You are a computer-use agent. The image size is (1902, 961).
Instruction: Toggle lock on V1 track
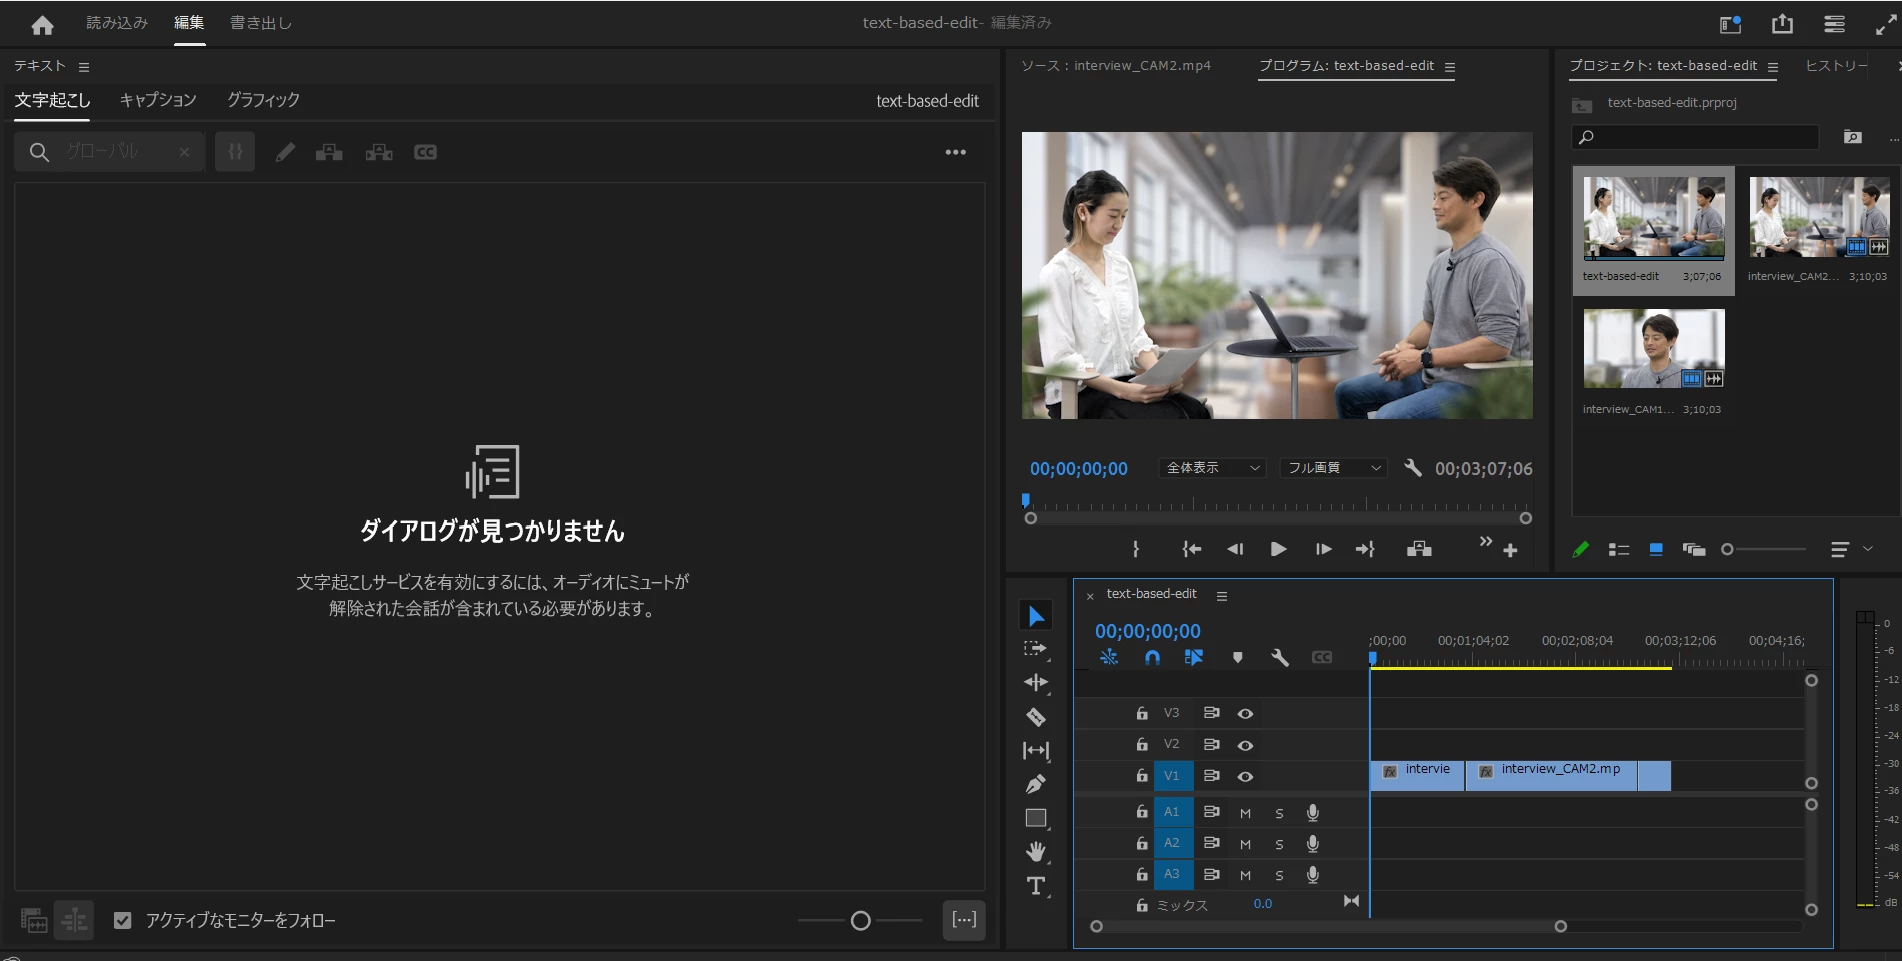[x=1141, y=775]
